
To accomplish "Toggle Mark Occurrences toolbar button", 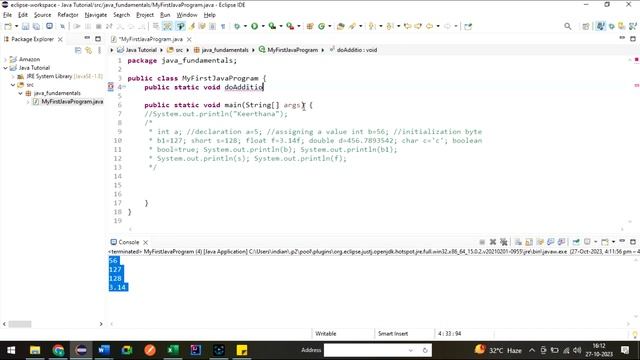I will tap(191, 26).
